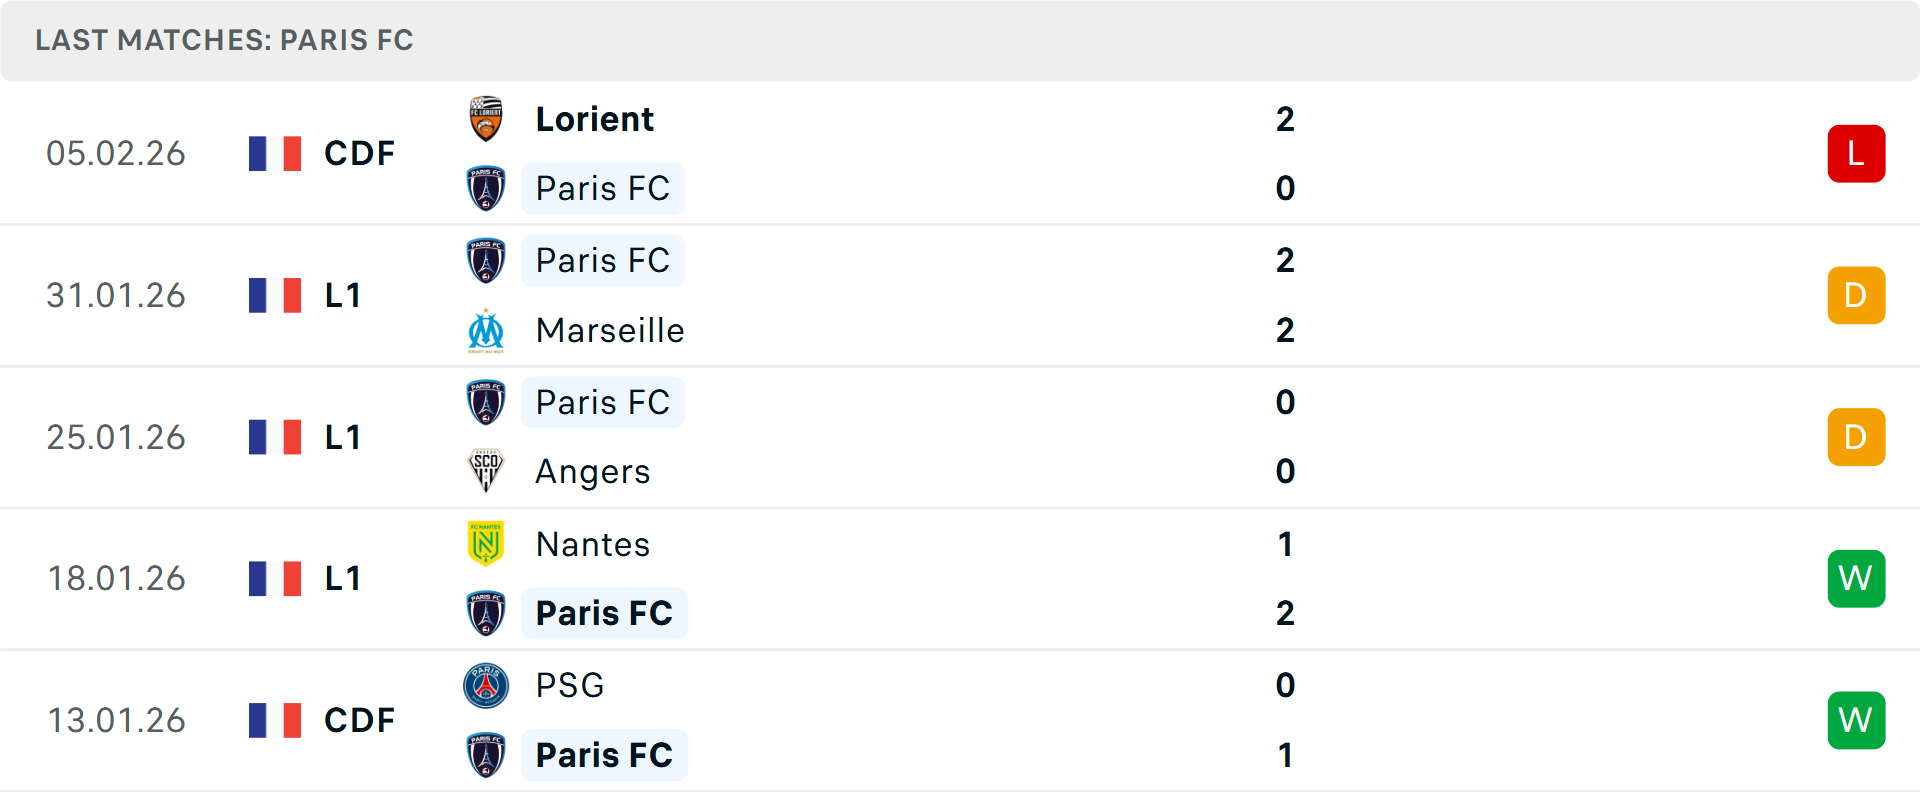Screen dimensions: 1920x792
Task: Click the PSG club crest
Action: click(486, 685)
